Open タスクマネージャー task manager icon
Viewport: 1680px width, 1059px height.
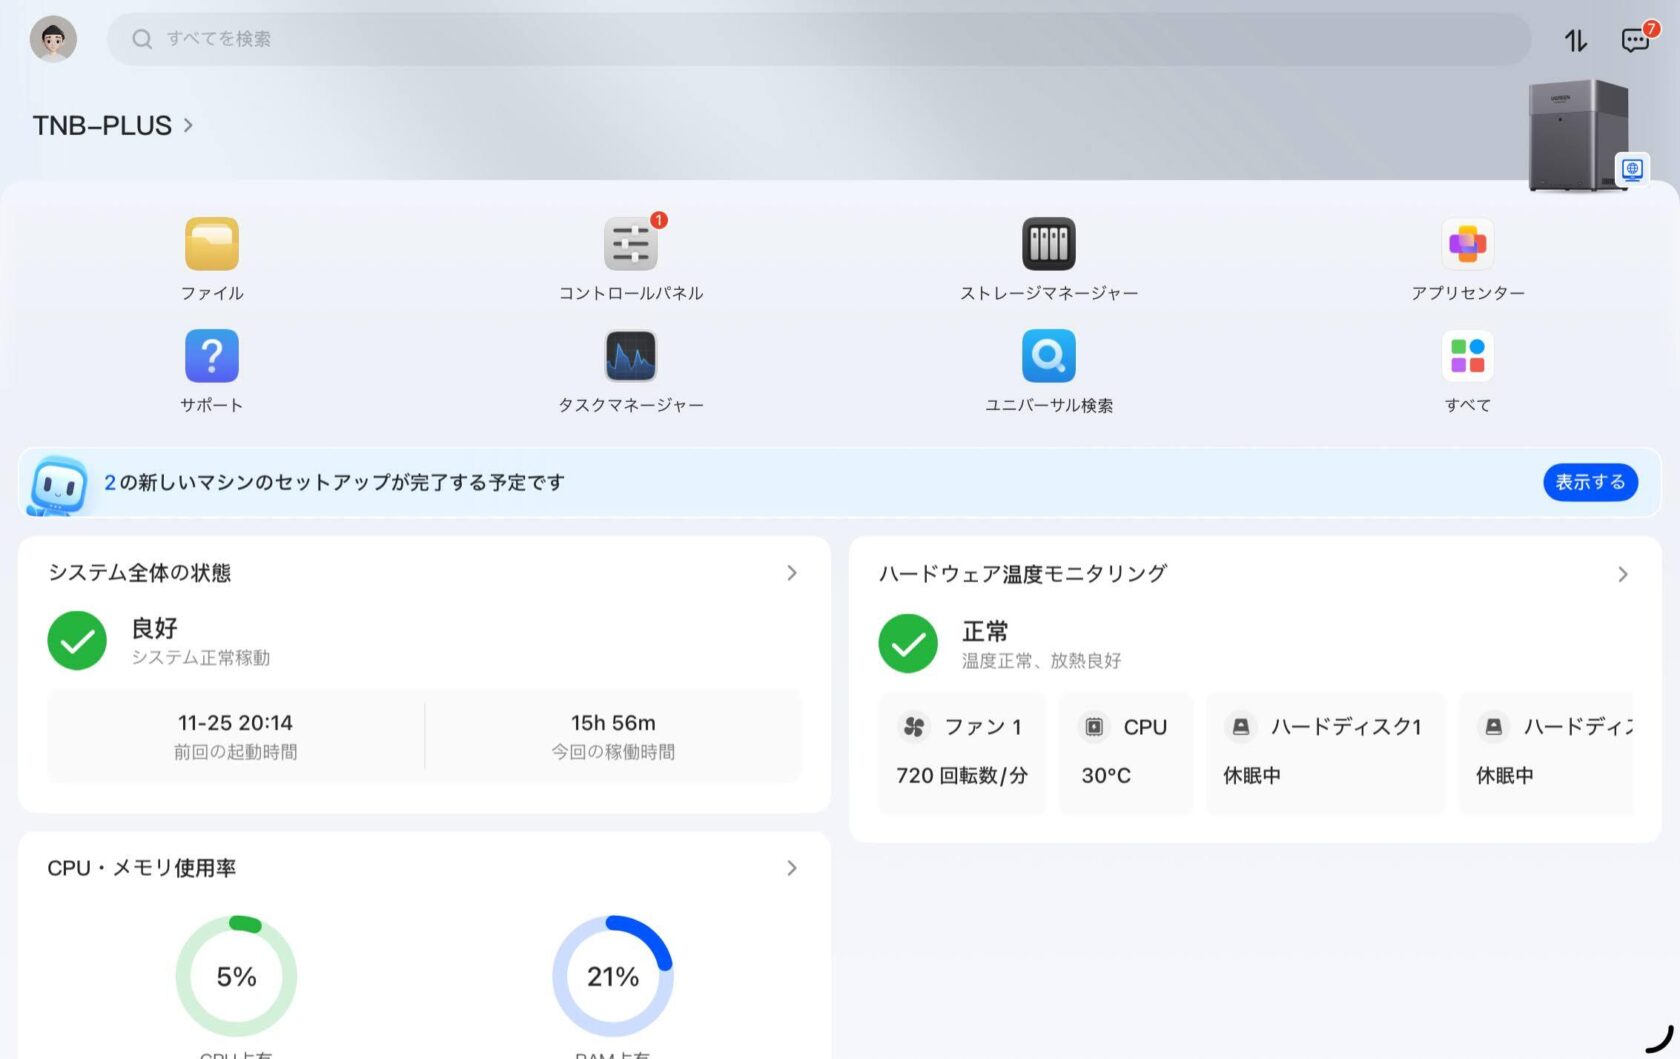pos(630,357)
